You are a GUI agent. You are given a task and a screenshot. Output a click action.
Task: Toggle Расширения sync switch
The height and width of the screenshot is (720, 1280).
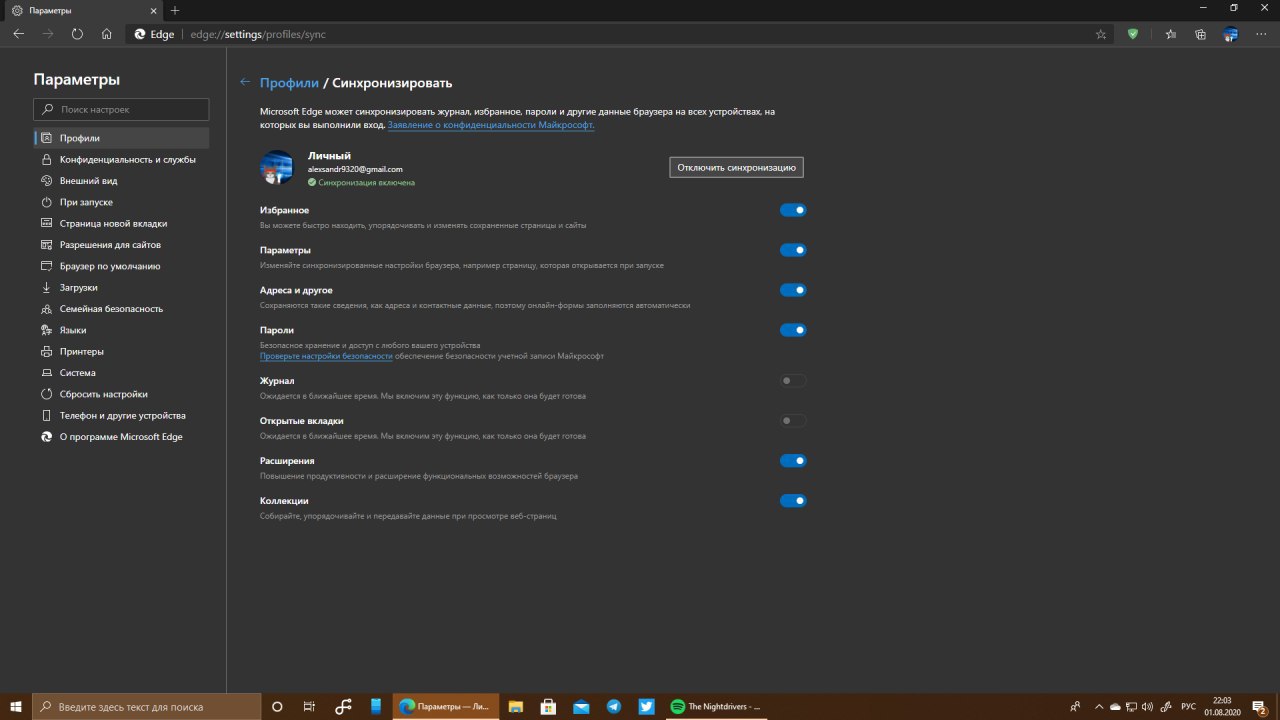793,461
